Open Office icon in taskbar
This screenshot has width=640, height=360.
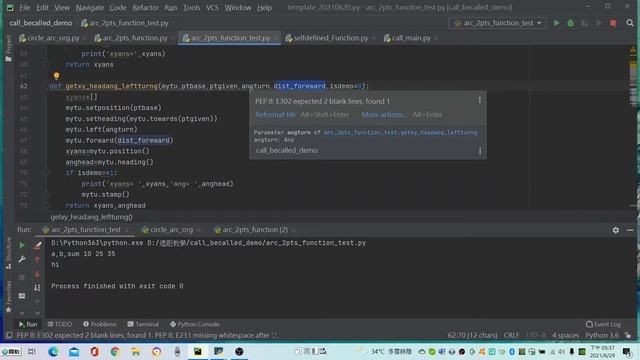coord(95,351)
